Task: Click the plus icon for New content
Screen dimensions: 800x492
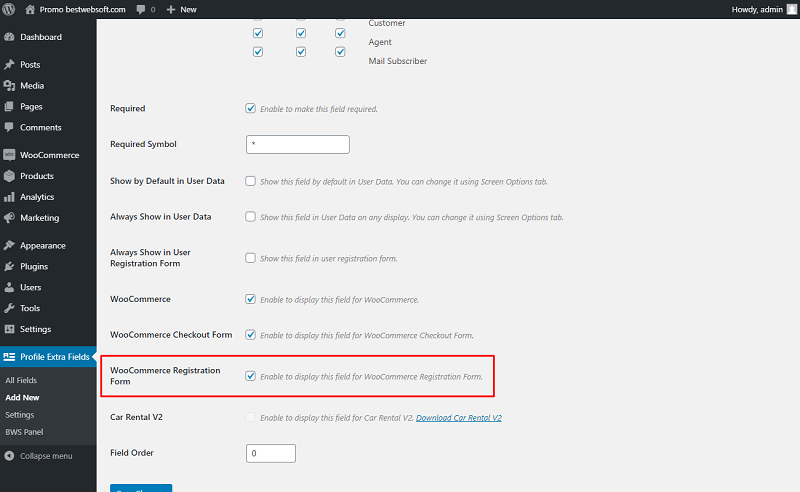Action: point(171,10)
